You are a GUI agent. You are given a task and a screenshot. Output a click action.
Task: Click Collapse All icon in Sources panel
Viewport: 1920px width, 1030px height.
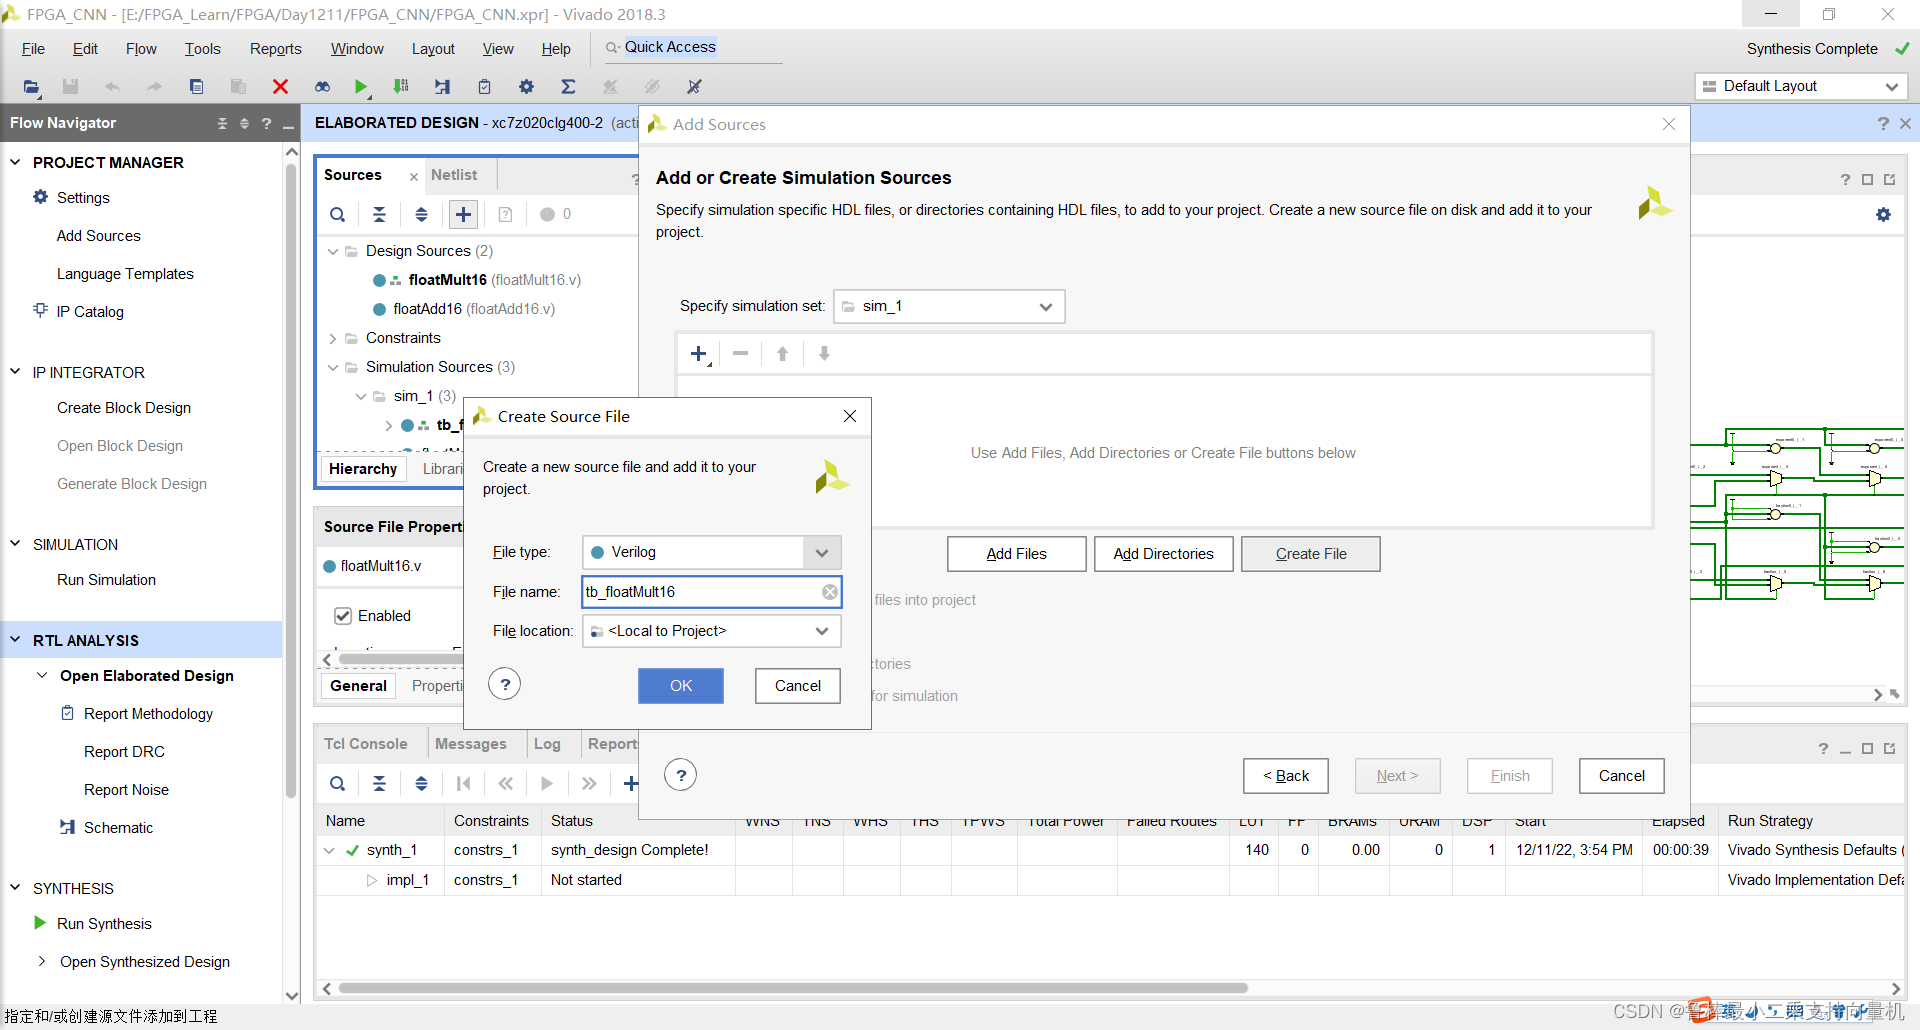[x=379, y=214]
